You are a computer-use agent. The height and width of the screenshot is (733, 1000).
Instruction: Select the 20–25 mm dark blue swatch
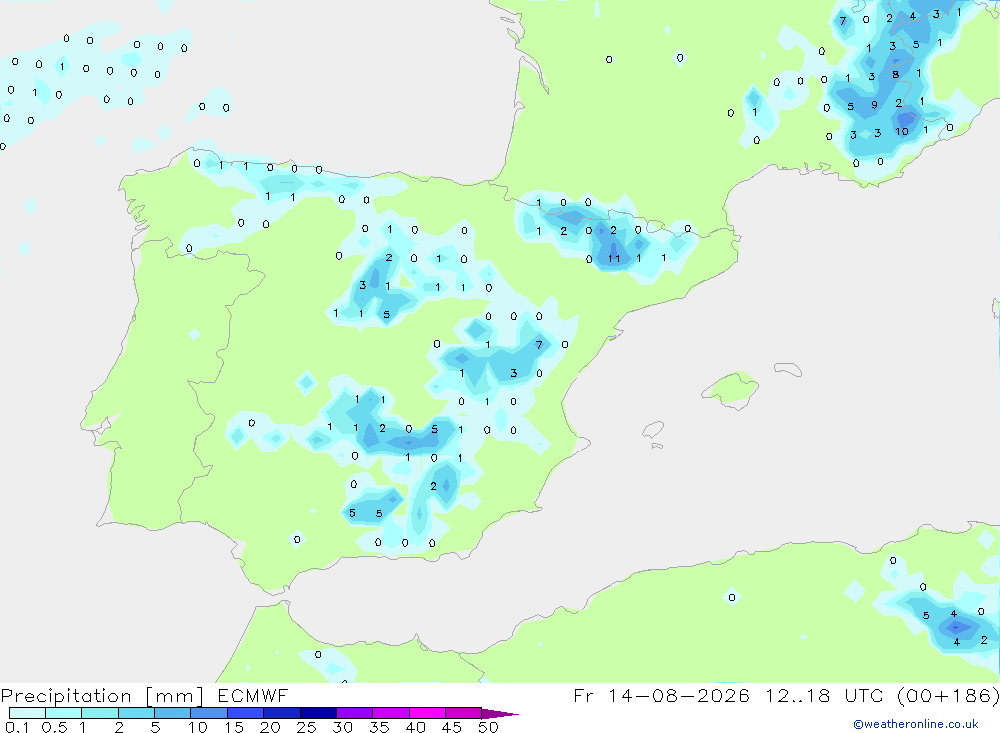tap(281, 713)
